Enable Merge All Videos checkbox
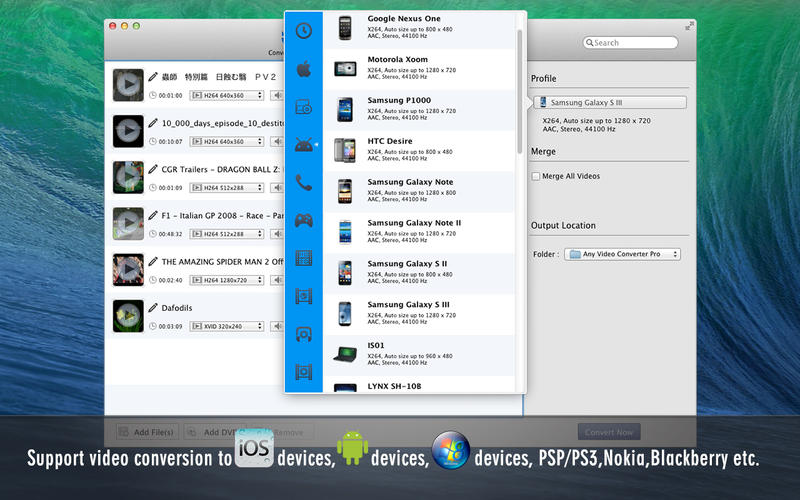Viewport: 800px width, 500px height. 536,176
